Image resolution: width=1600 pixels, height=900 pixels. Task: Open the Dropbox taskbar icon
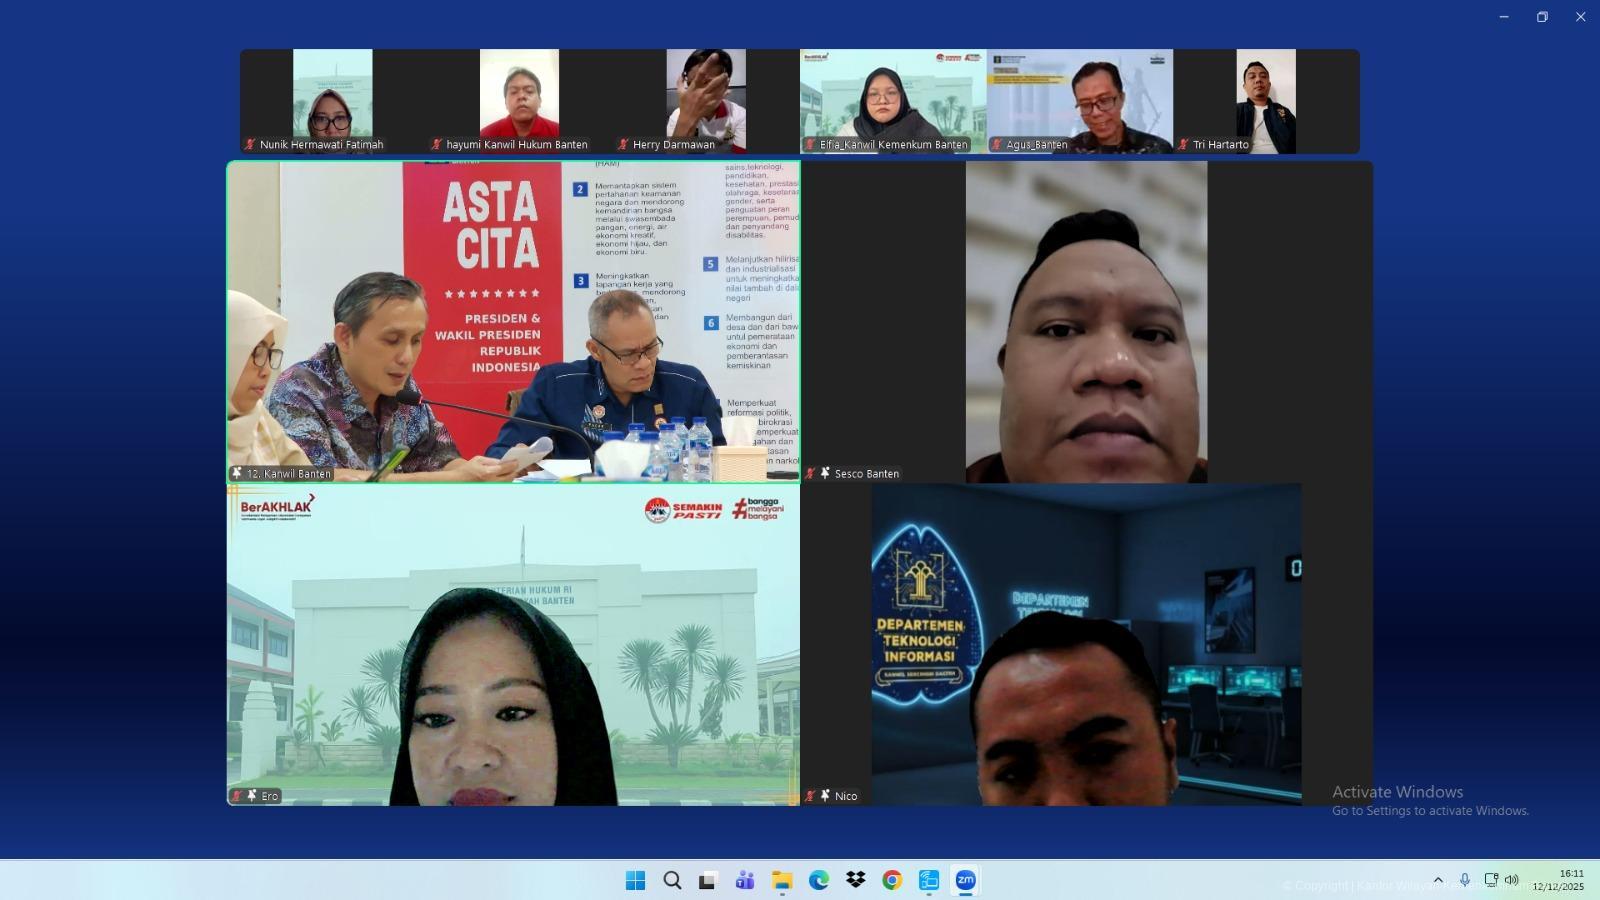point(855,880)
